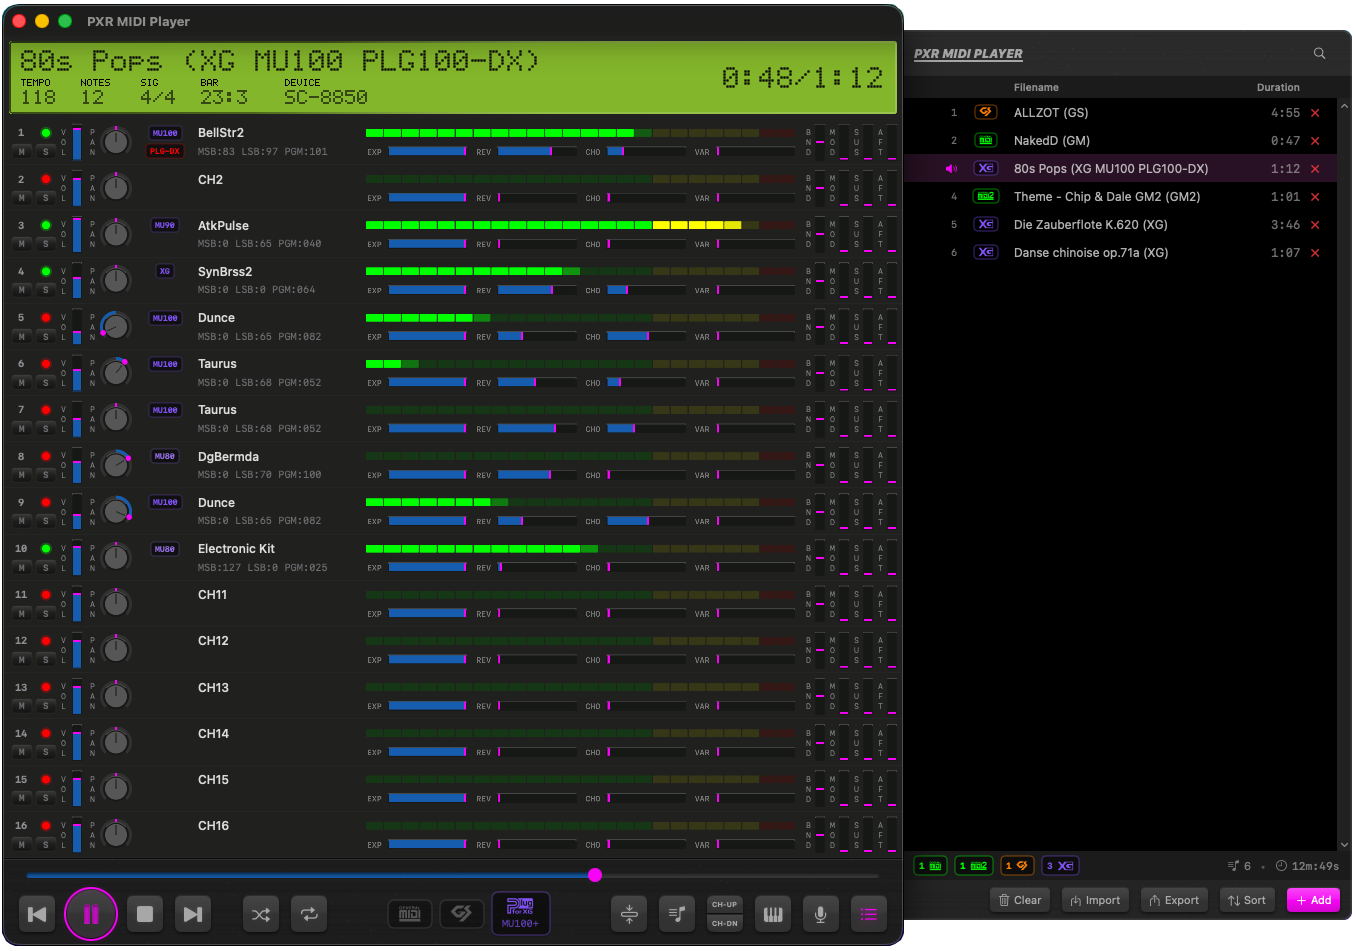Click the search icon in playlist header
Screen dimensions: 1356x951
[1319, 54]
